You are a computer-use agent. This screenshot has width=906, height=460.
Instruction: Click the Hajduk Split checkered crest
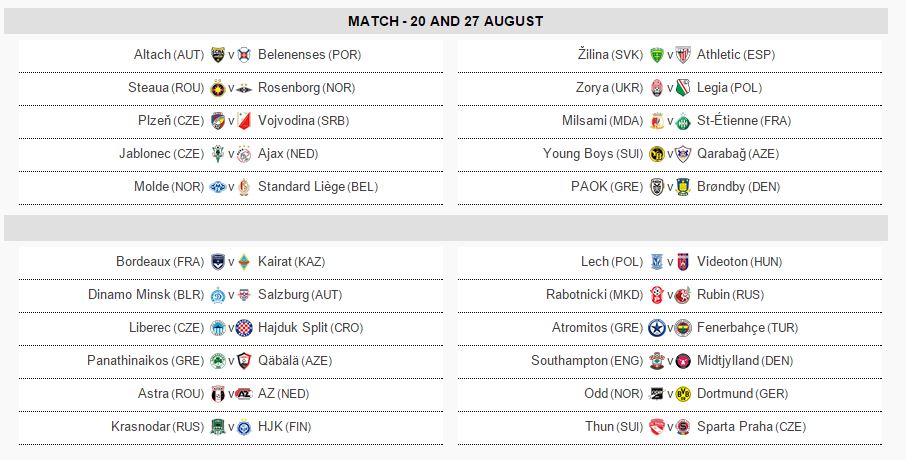click(x=245, y=328)
